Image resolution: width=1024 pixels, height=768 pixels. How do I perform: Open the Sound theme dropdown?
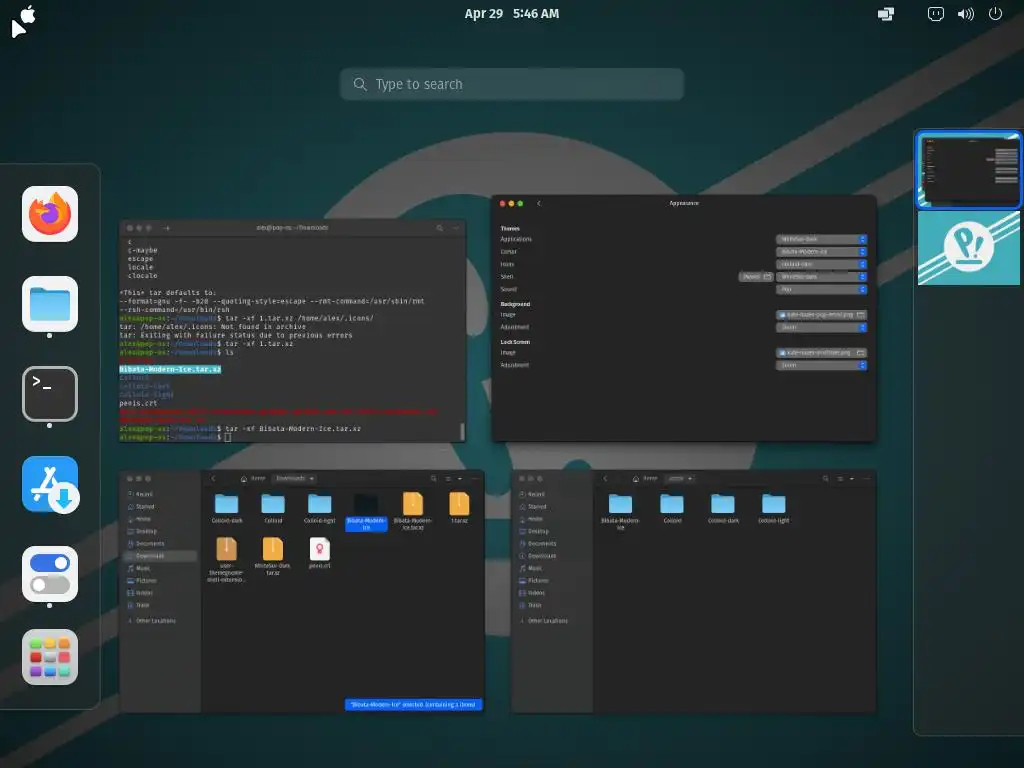point(822,289)
